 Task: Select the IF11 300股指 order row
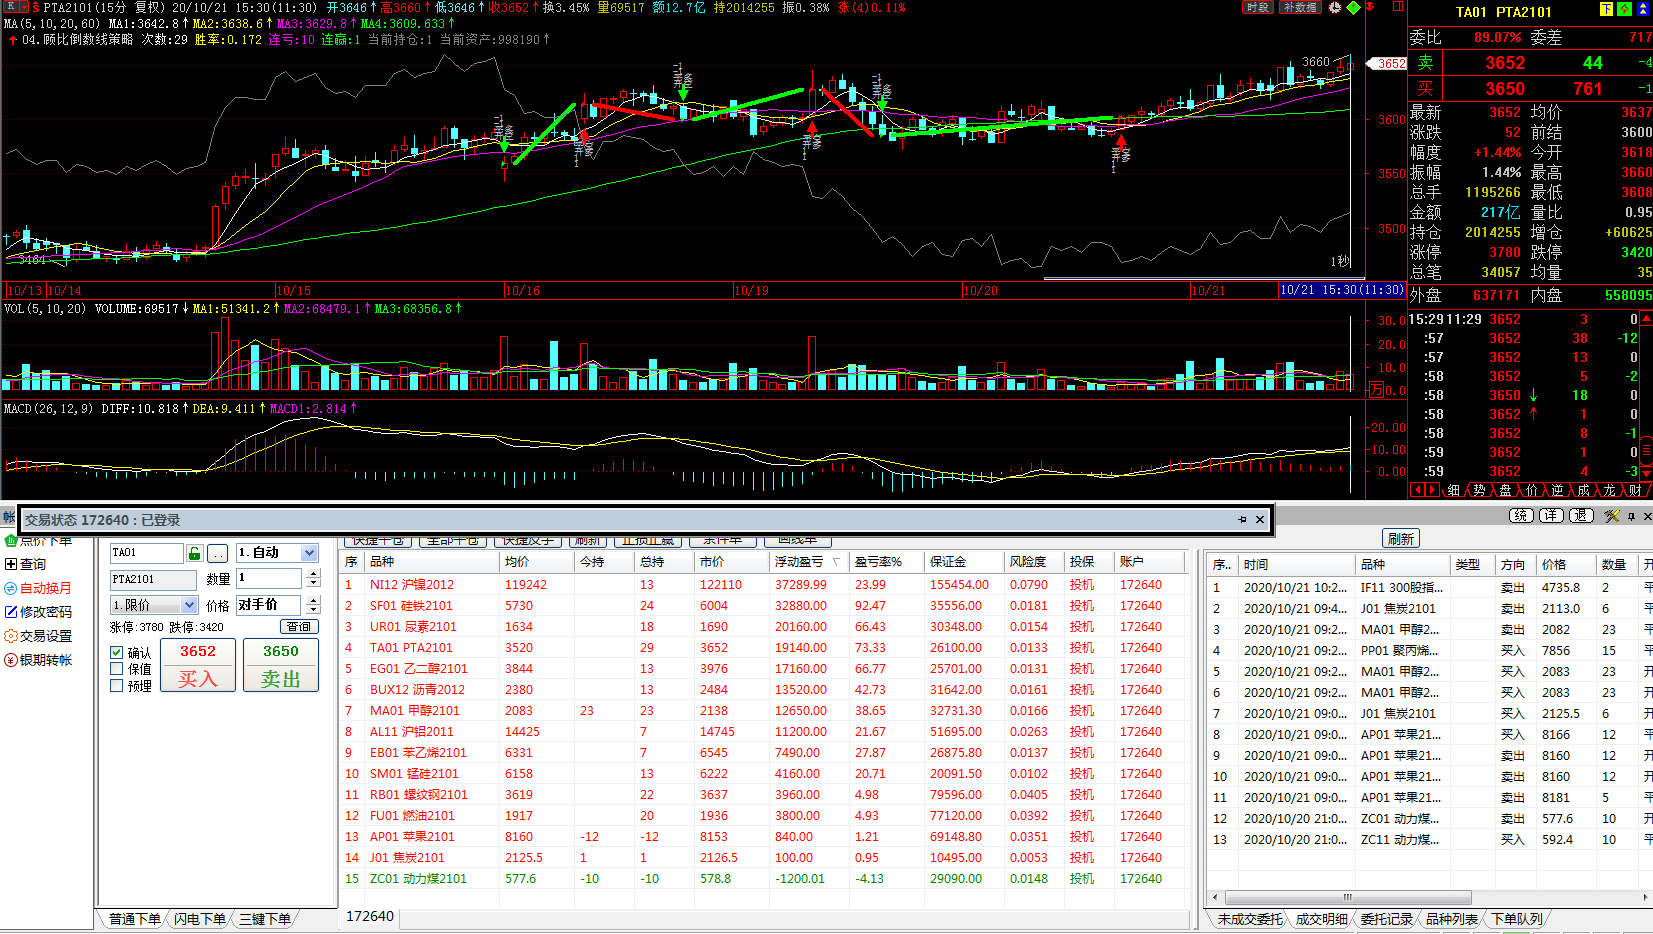(1431, 588)
